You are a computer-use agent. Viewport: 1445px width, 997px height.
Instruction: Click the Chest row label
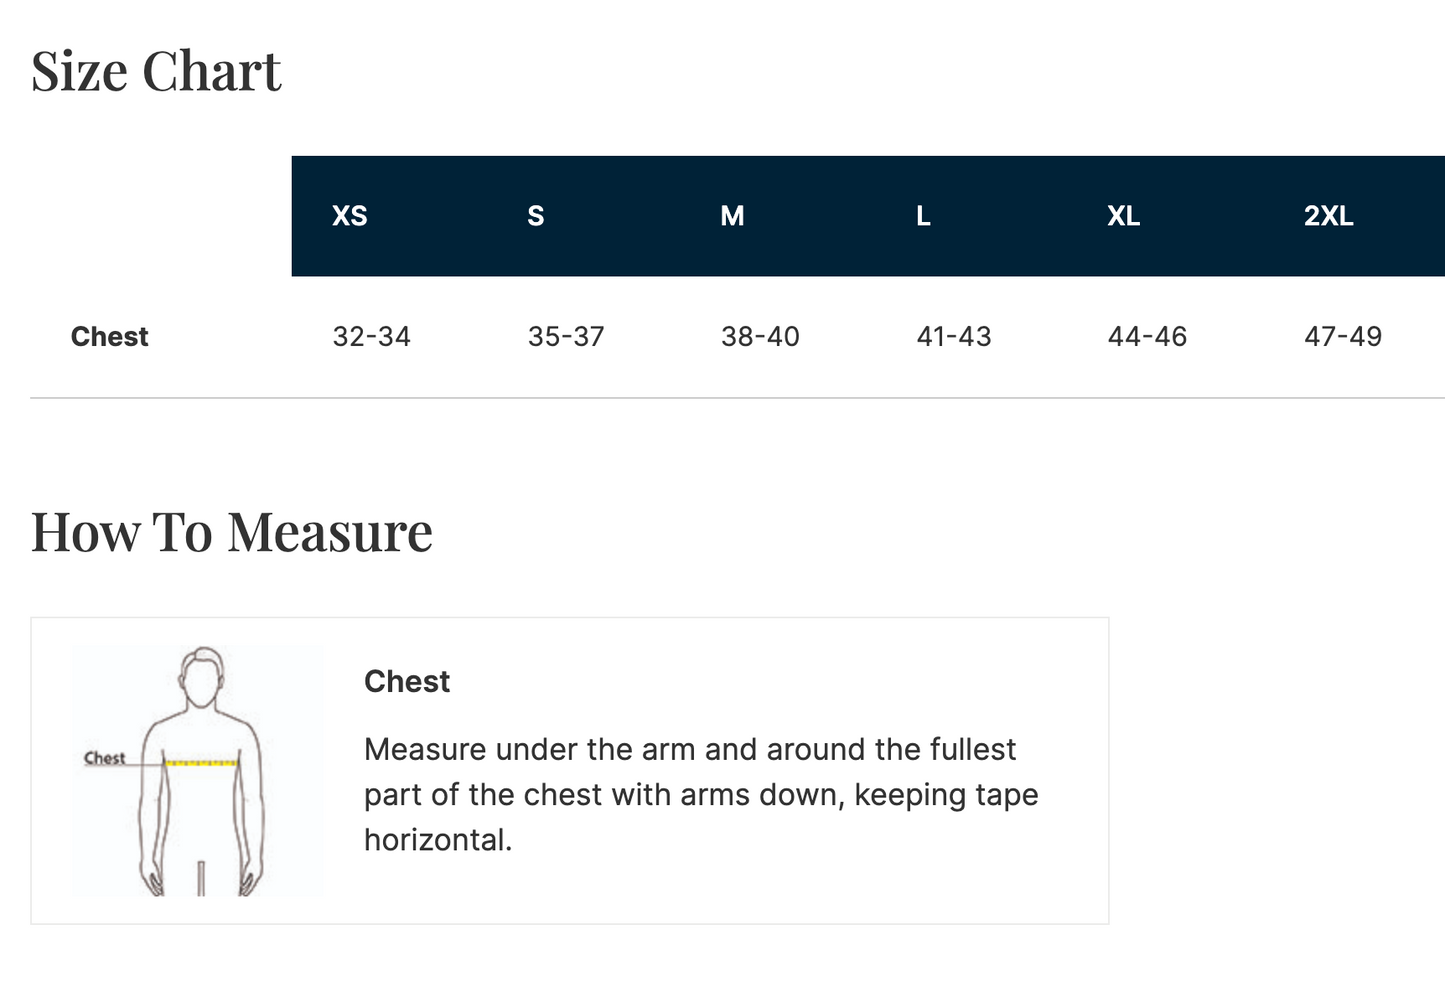coord(110,337)
